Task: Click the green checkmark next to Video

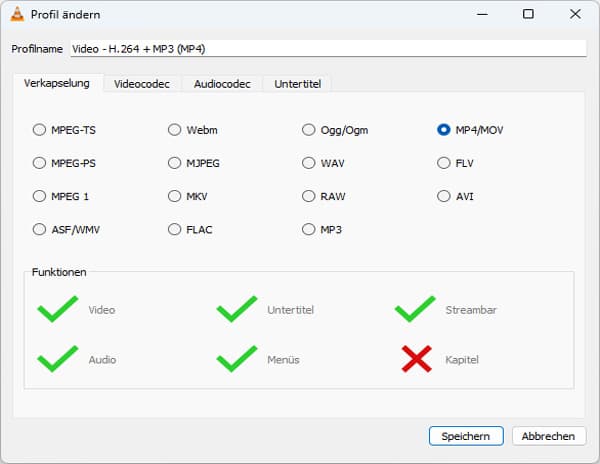Action: (57, 309)
